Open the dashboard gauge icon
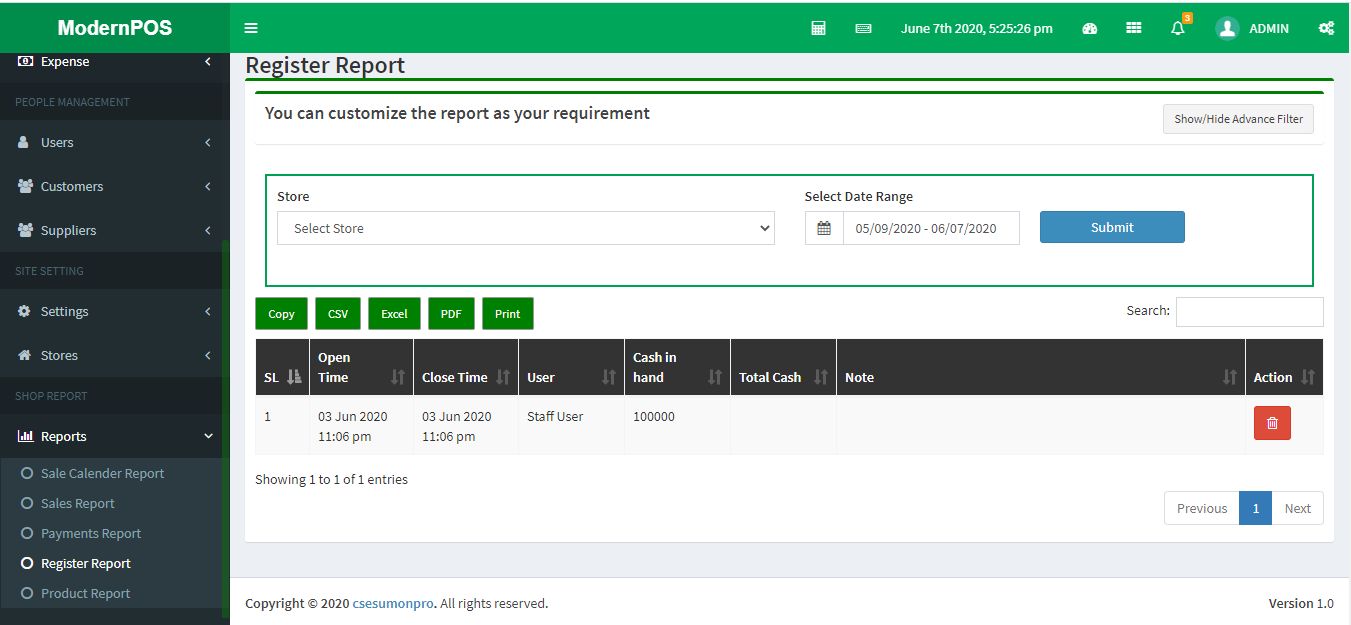Screen dimensions: 1351x625 pyautogui.click(x=1090, y=28)
